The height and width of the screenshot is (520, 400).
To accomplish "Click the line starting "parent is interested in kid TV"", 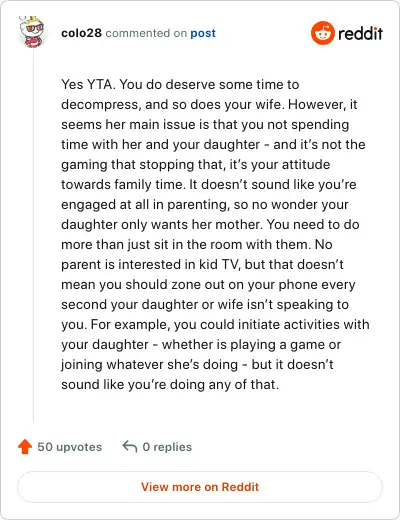I will pos(202,264).
